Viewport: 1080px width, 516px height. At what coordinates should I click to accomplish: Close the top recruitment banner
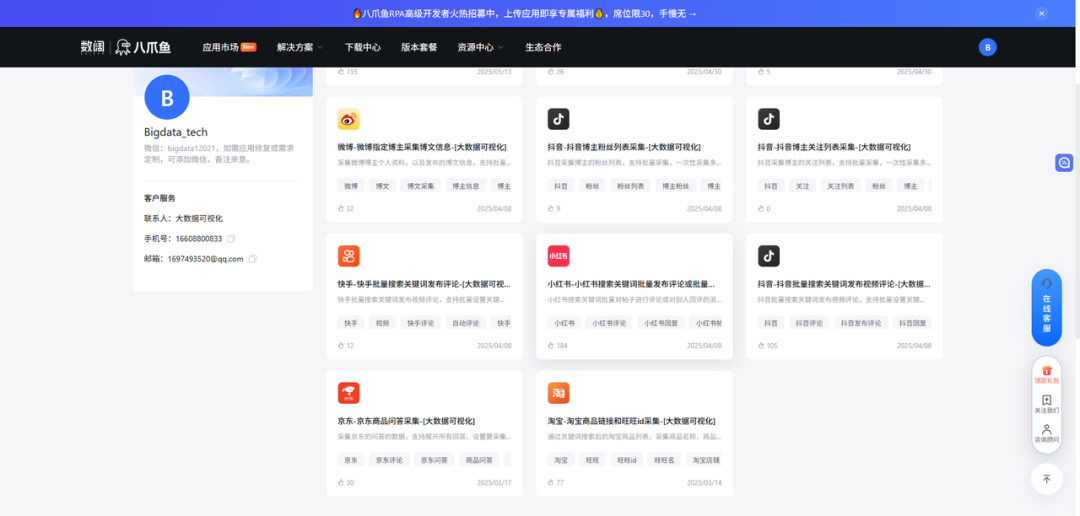(1041, 13)
